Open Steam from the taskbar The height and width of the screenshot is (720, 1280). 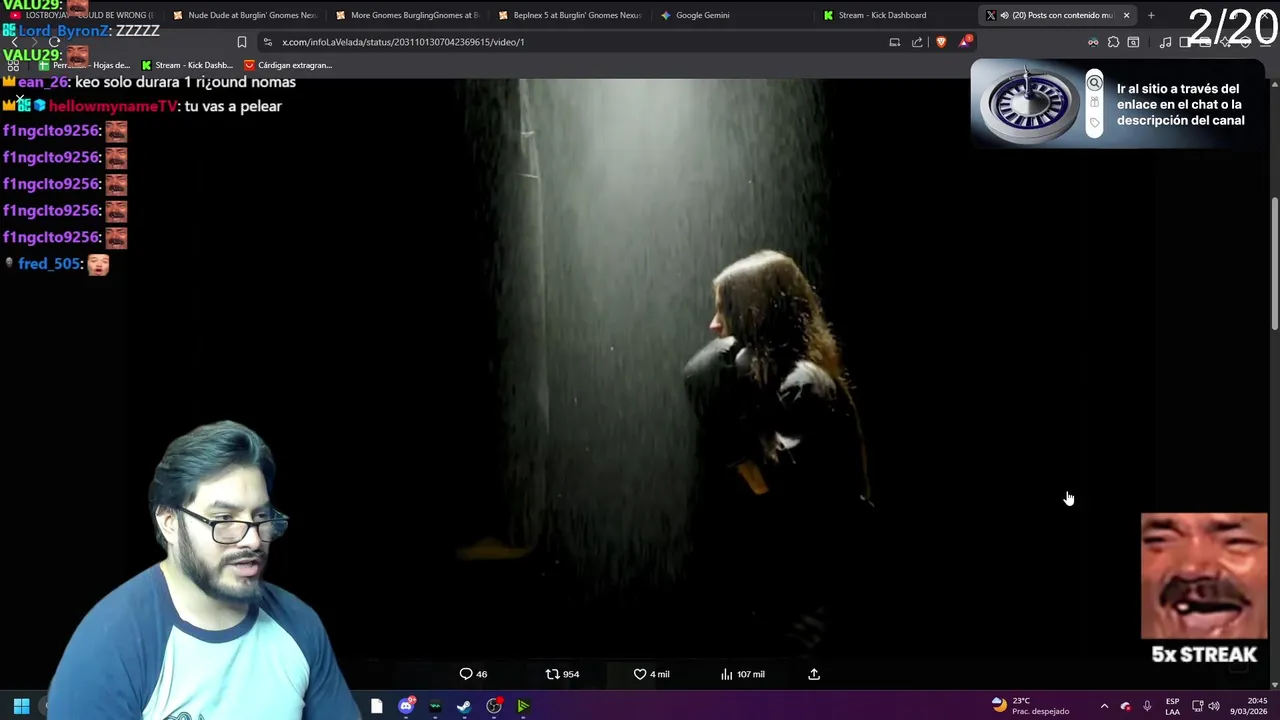point(464,706)
